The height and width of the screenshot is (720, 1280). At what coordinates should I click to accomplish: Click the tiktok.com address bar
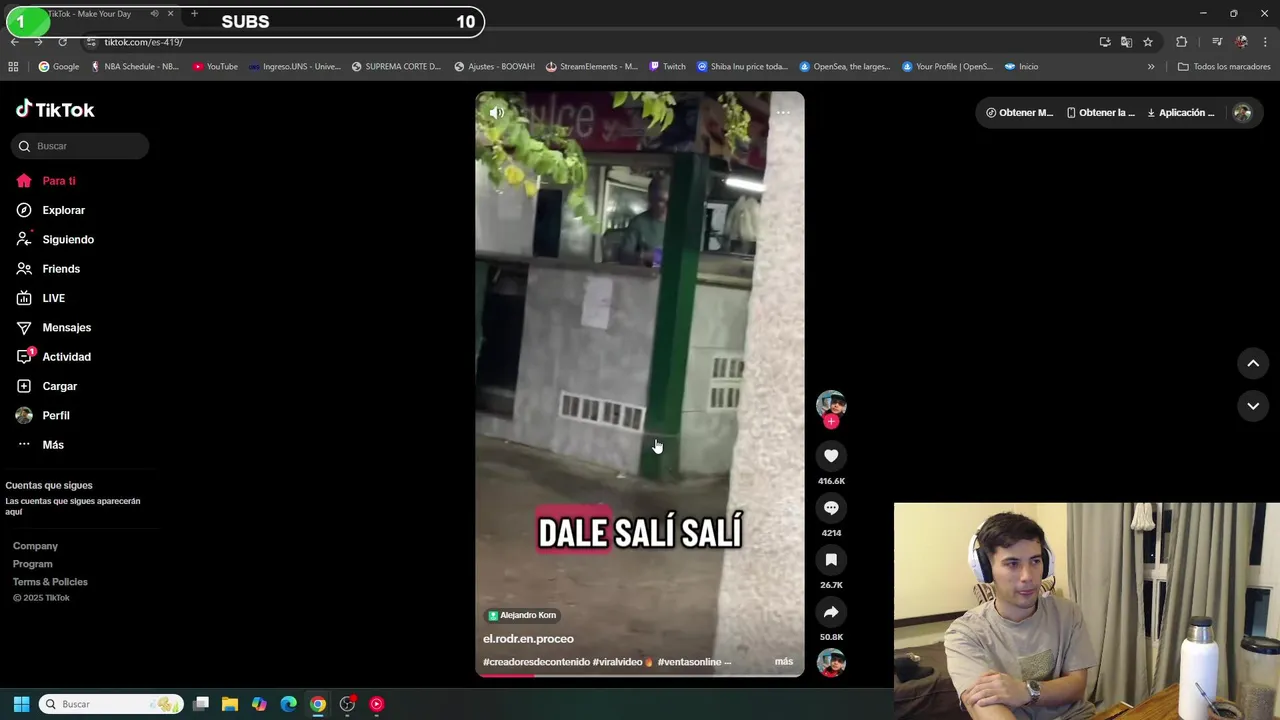point(590,42)
